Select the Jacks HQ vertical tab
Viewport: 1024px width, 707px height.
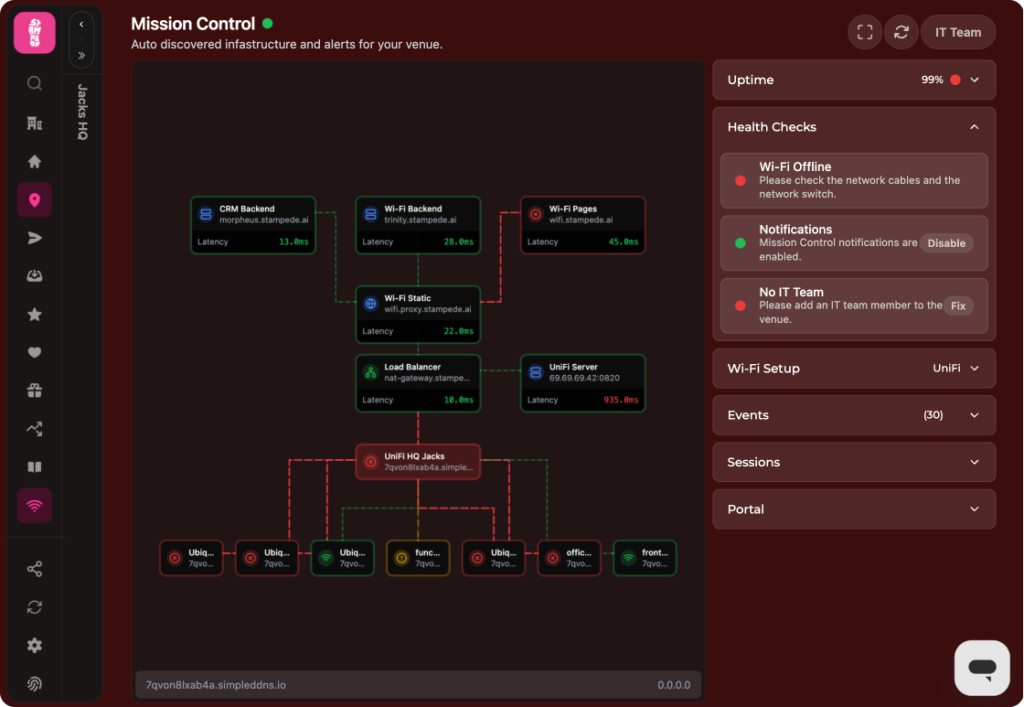pyautogui.click(x=82, y=112)
